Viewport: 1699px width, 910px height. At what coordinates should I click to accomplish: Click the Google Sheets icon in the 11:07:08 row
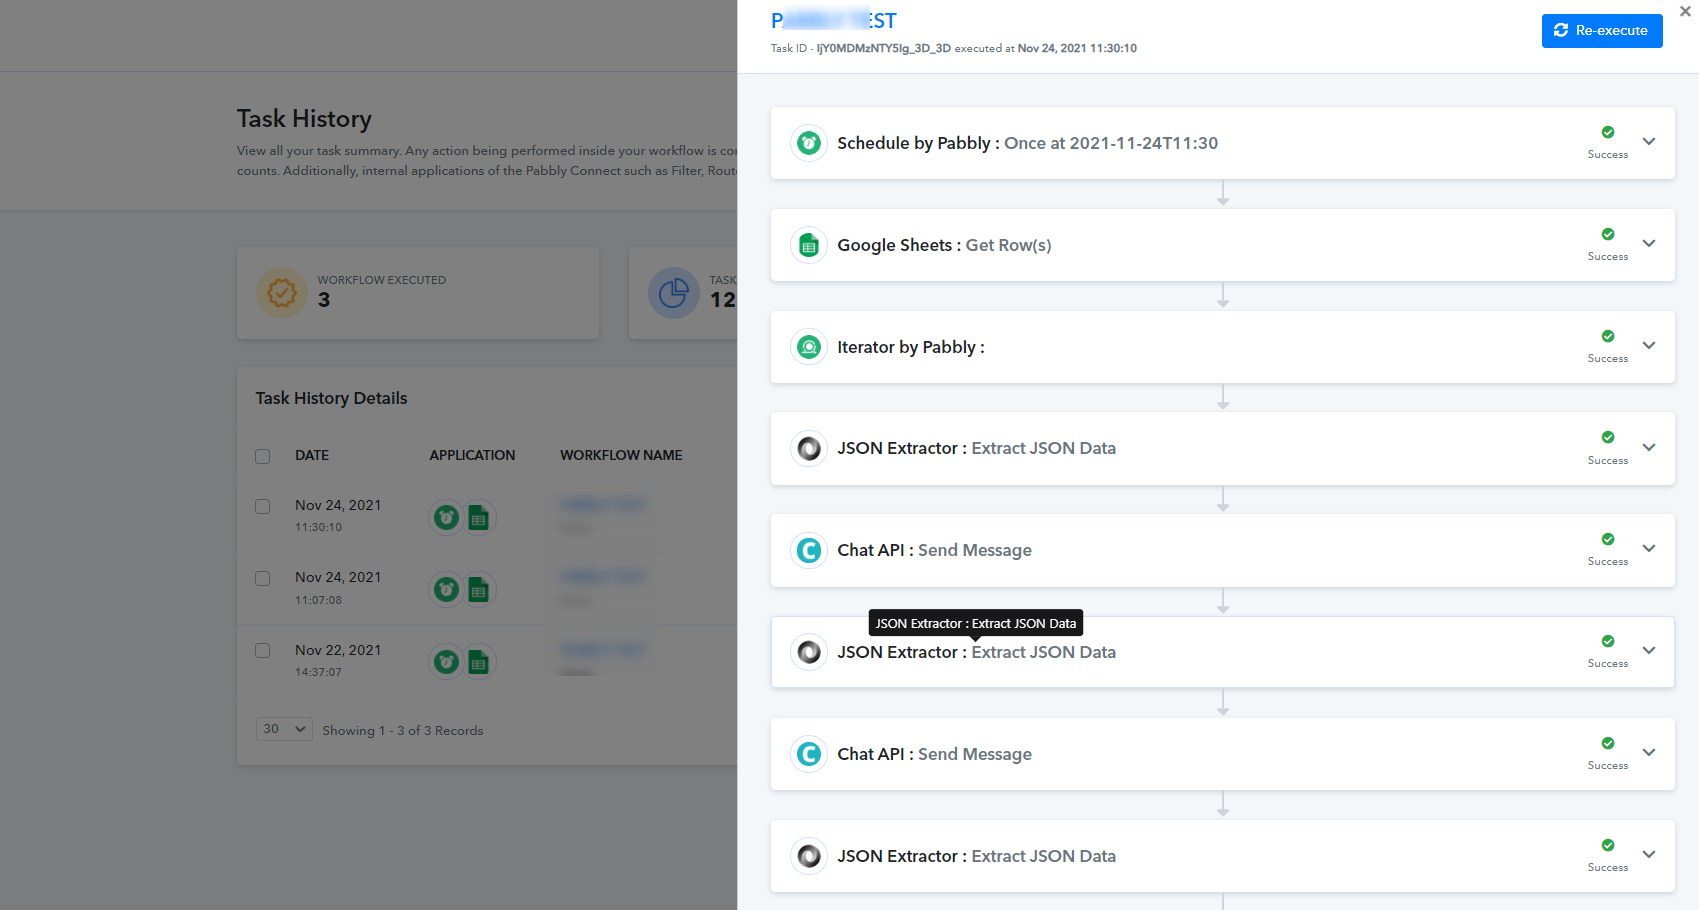(479, 590)
